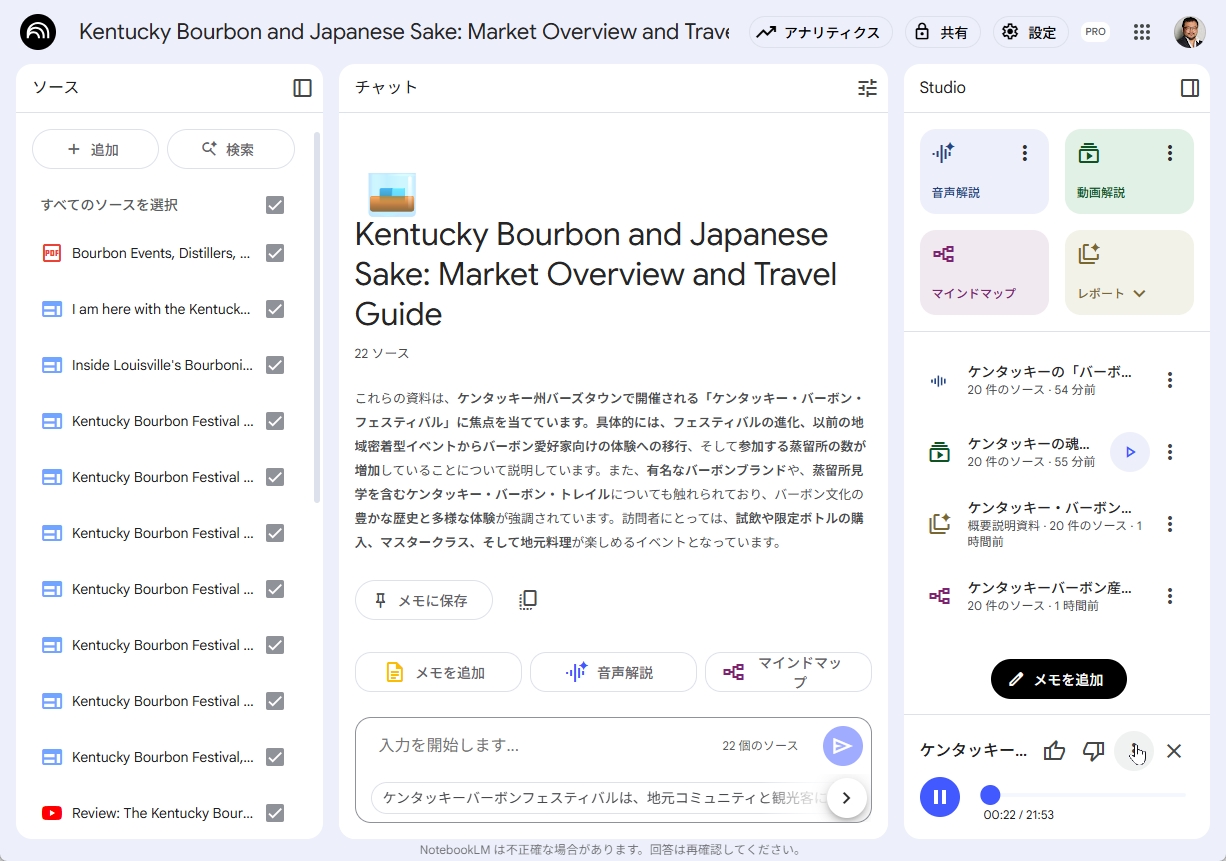Viewport: 1226px width, 861px height.
Task: Send the chat message with arrow button
Action: pos(843,746)
